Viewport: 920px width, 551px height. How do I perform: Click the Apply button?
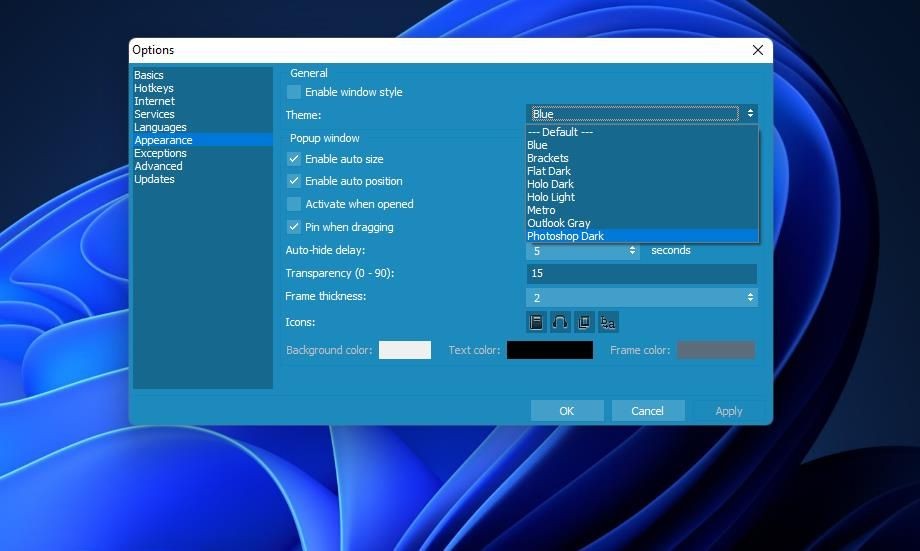(729, 411)
